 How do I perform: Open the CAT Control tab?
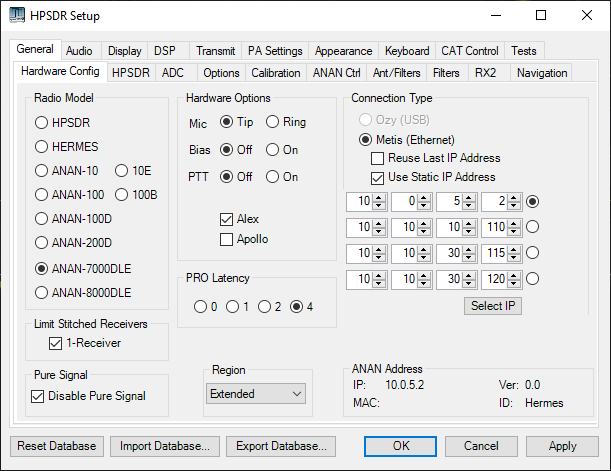tap(470, 51)
